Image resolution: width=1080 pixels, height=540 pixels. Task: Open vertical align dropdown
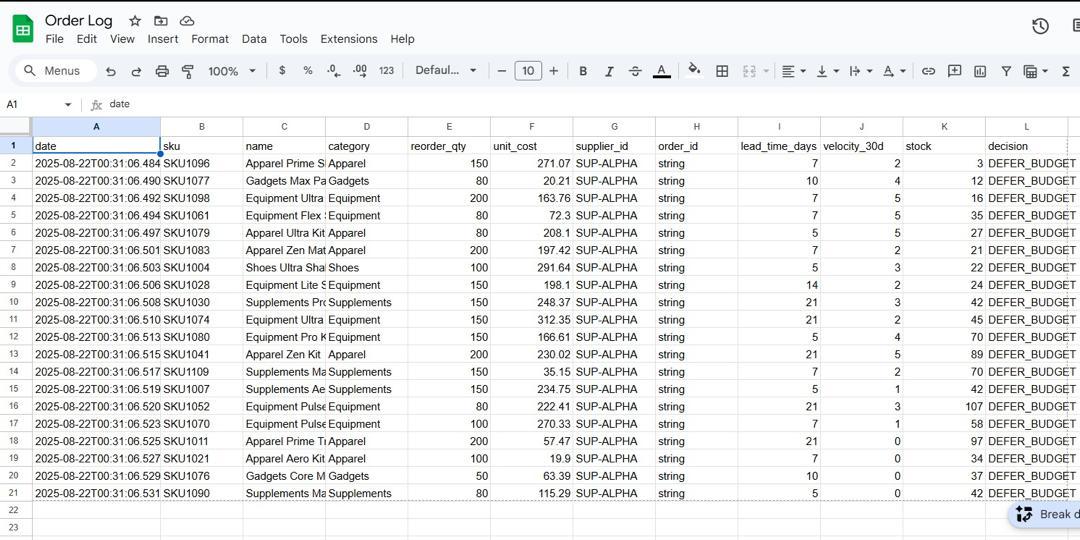click(827, 71)
